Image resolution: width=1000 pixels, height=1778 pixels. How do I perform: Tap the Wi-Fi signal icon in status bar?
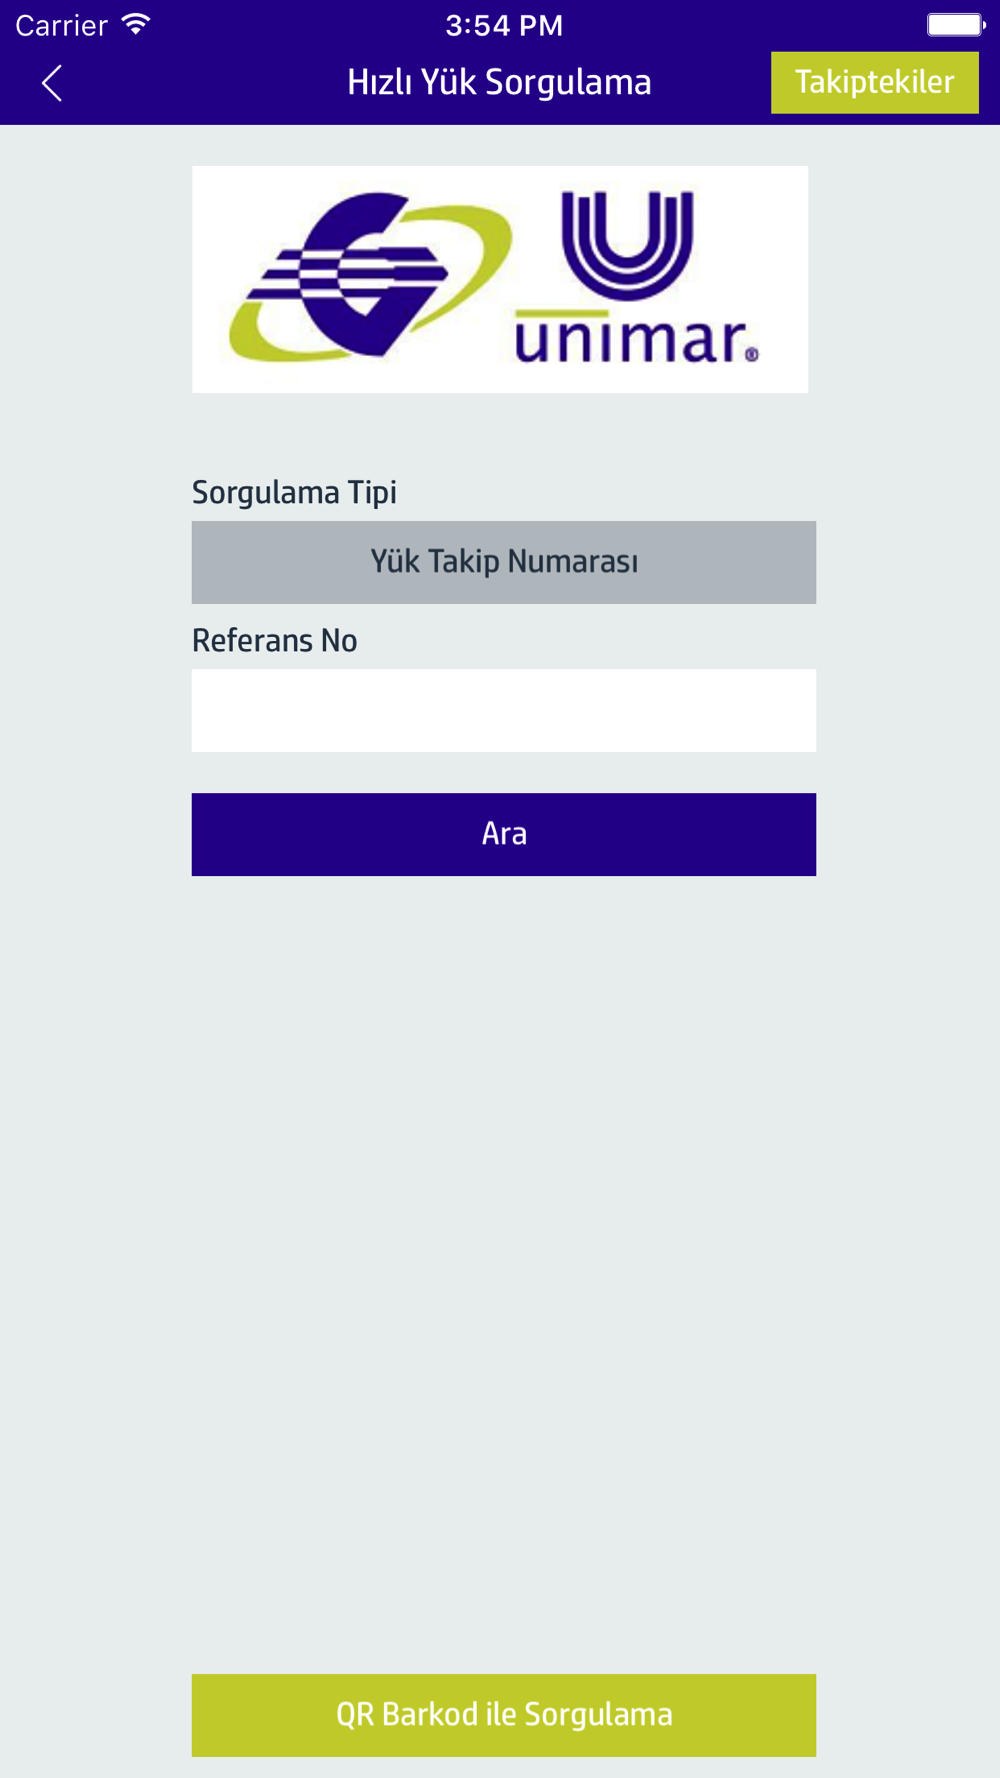click(136, 24)
